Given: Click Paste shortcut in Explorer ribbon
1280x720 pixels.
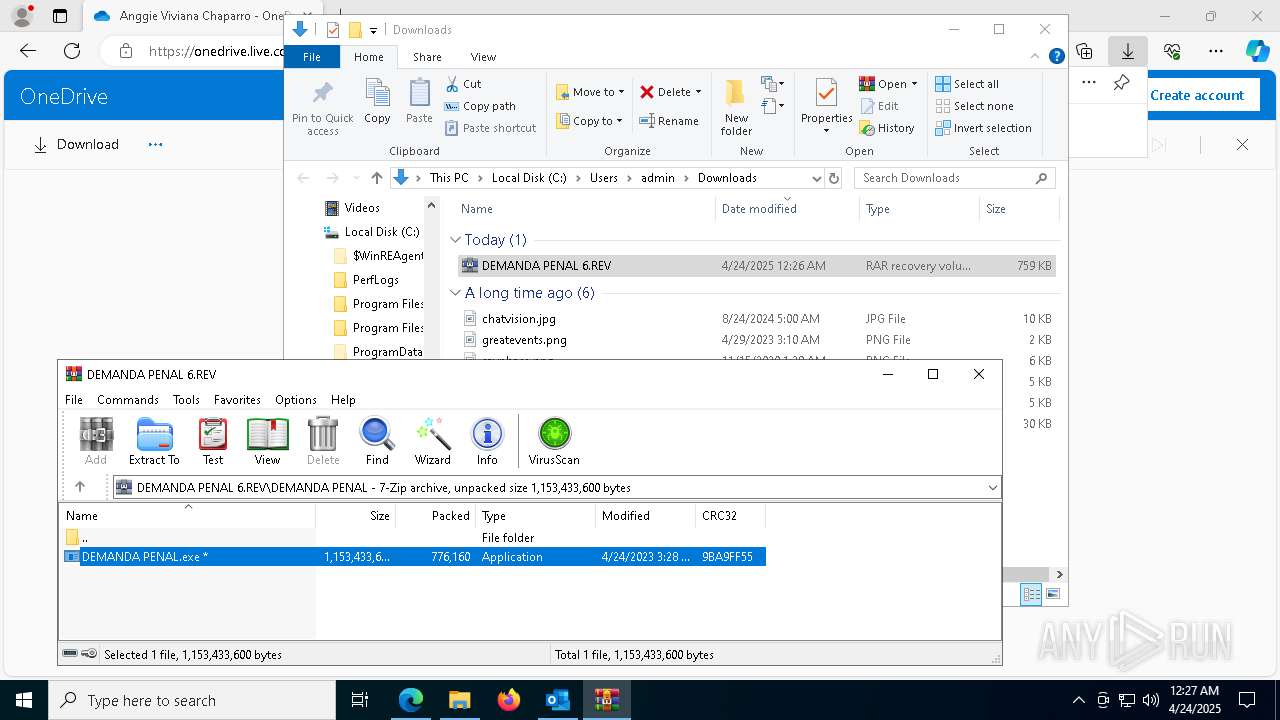Looking at the screenshot, I should (491, 128).
